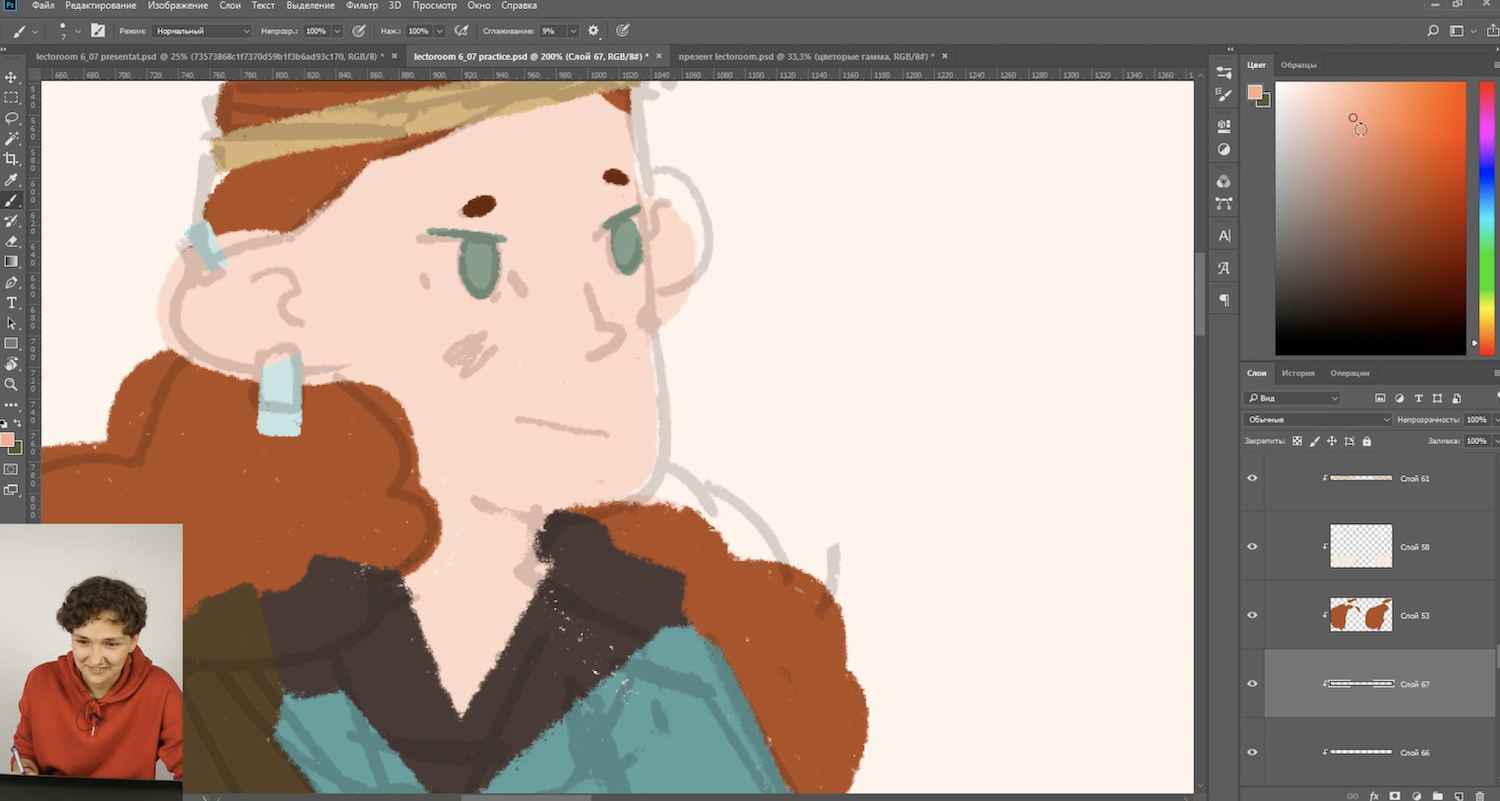Hide layer Слой 66
1500x801 pixels.
pyautogui.click(x=1252, y=752)
